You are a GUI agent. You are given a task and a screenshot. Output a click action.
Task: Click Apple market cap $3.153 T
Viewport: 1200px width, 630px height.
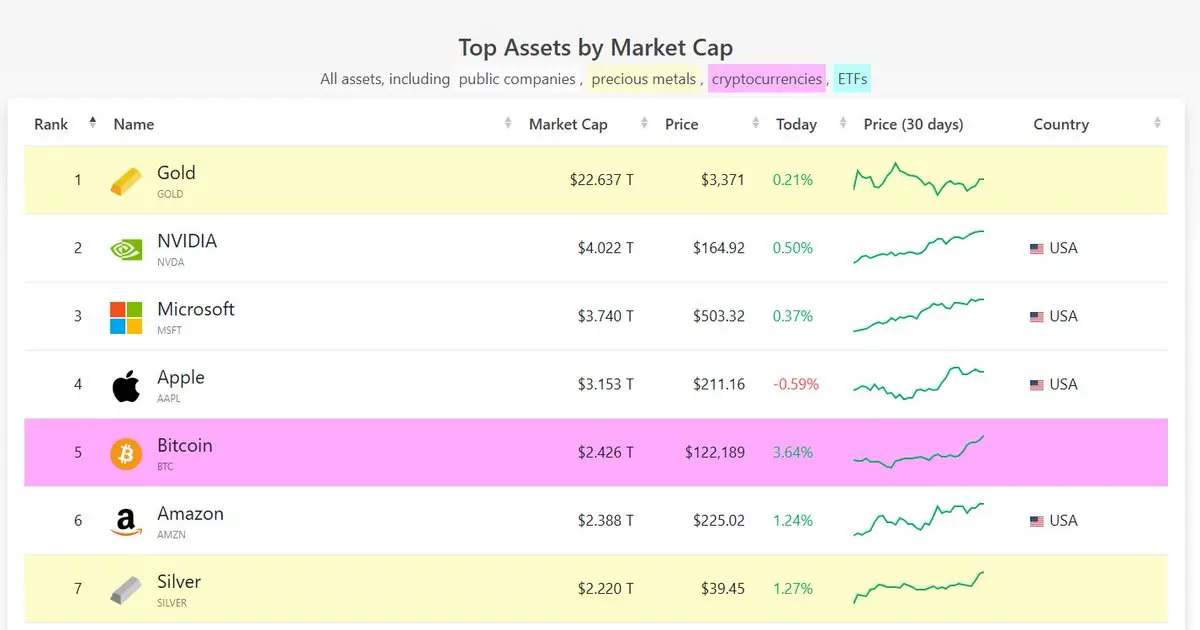pyautogui.click(x=606, y=384)
